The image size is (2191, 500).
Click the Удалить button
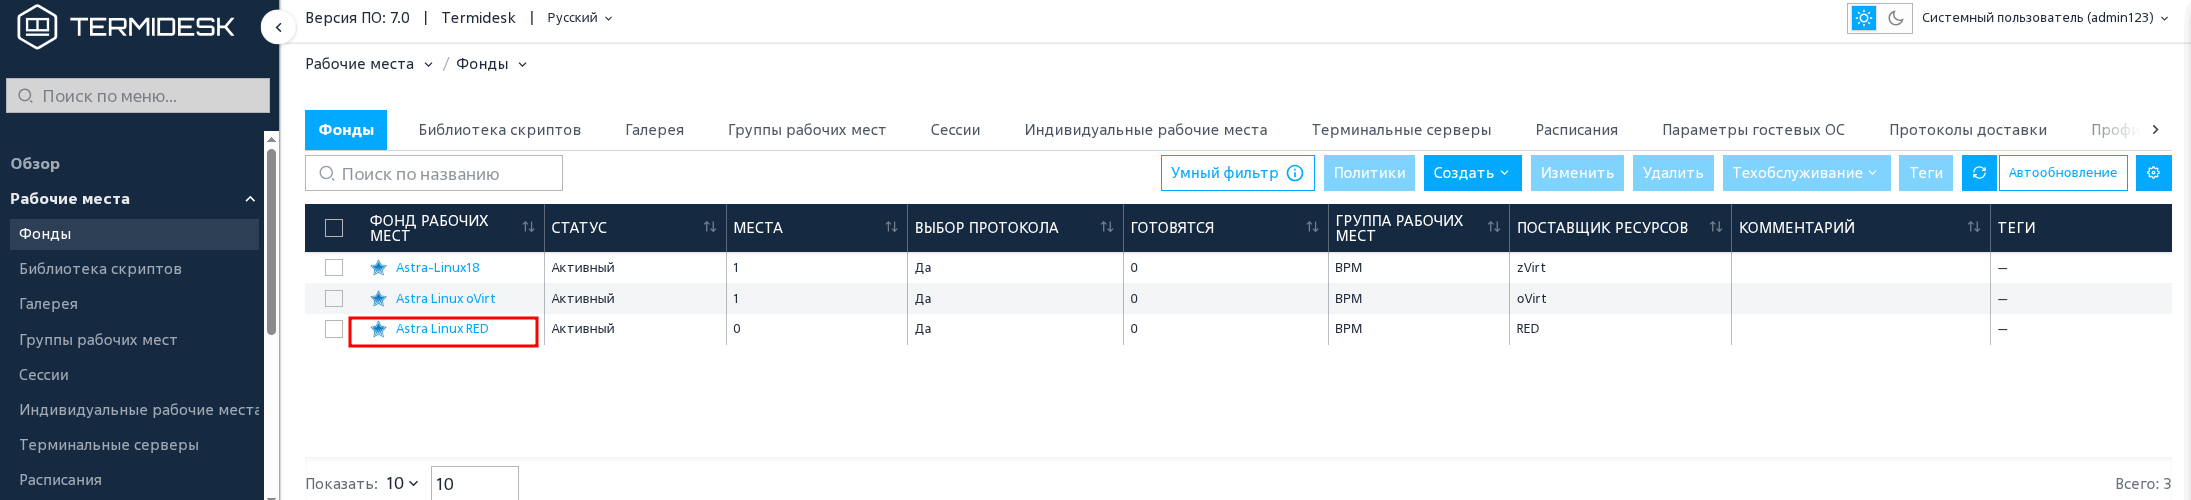click(1673, 173)
